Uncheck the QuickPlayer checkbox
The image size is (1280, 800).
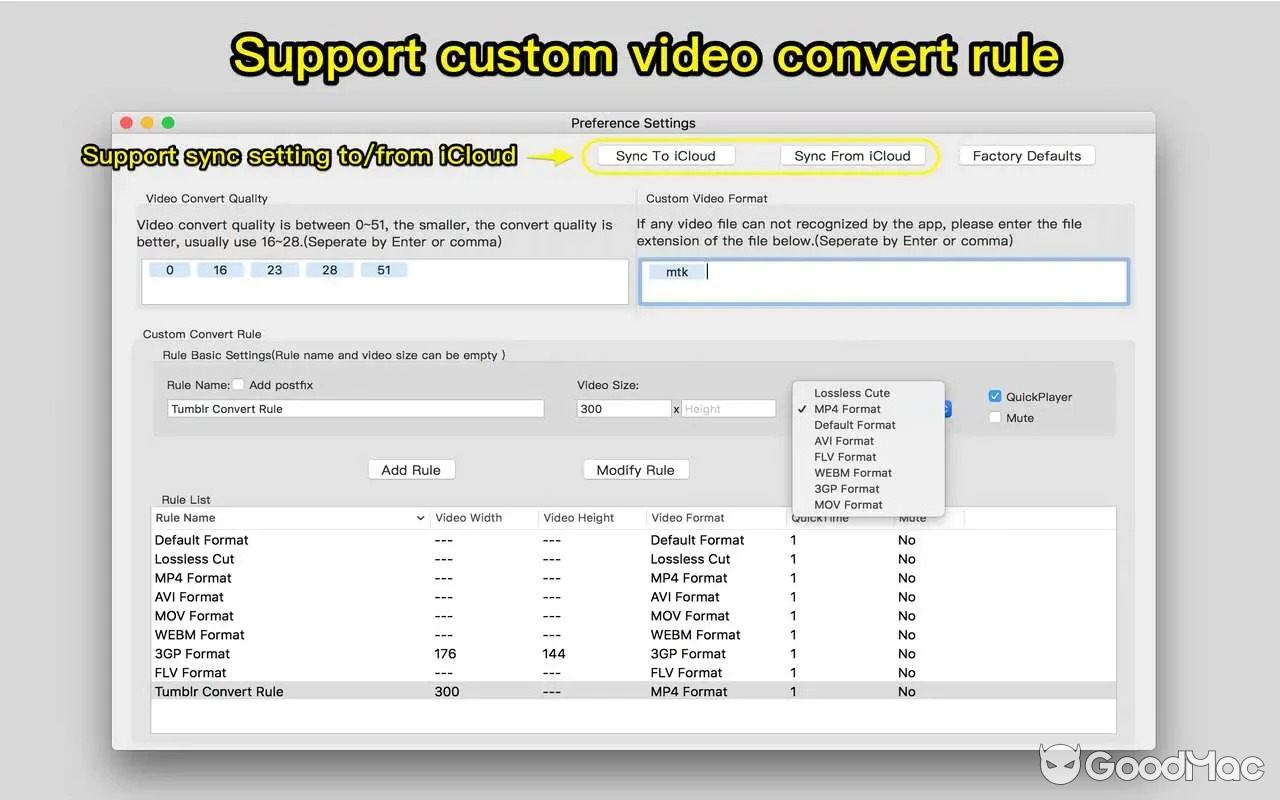995,396
